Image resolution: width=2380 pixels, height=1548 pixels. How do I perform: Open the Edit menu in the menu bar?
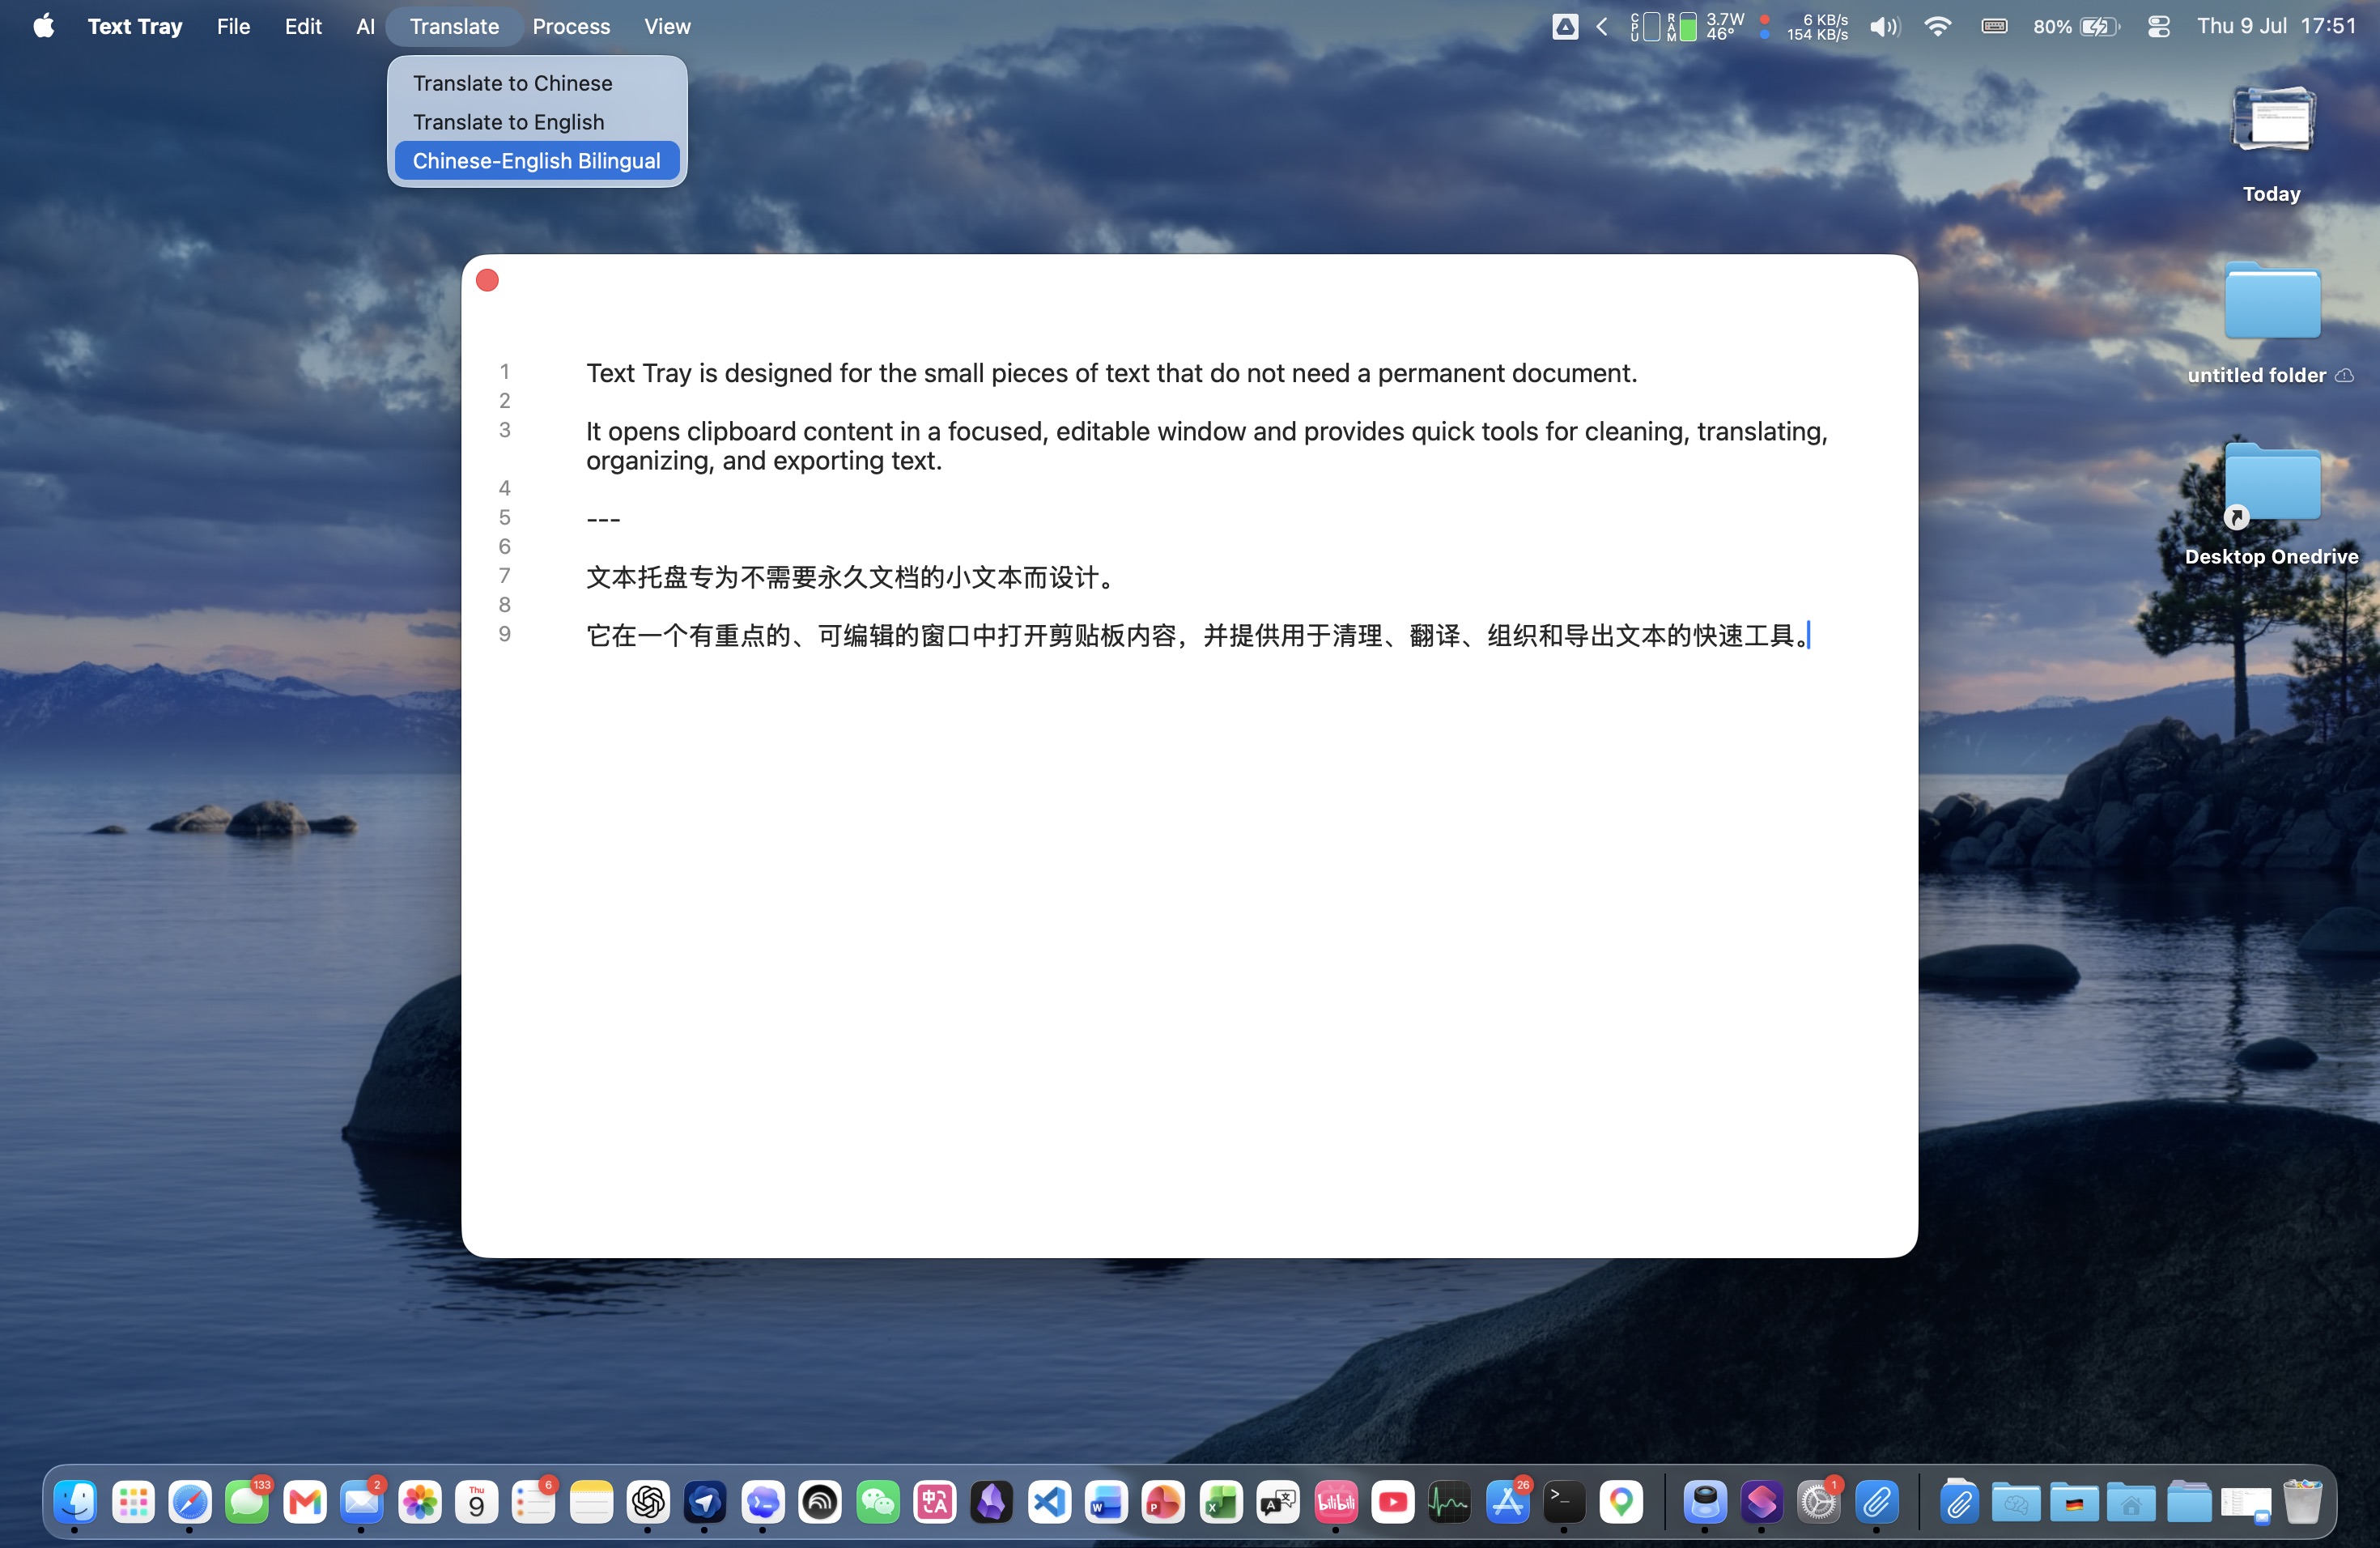[x=303, y=26]
